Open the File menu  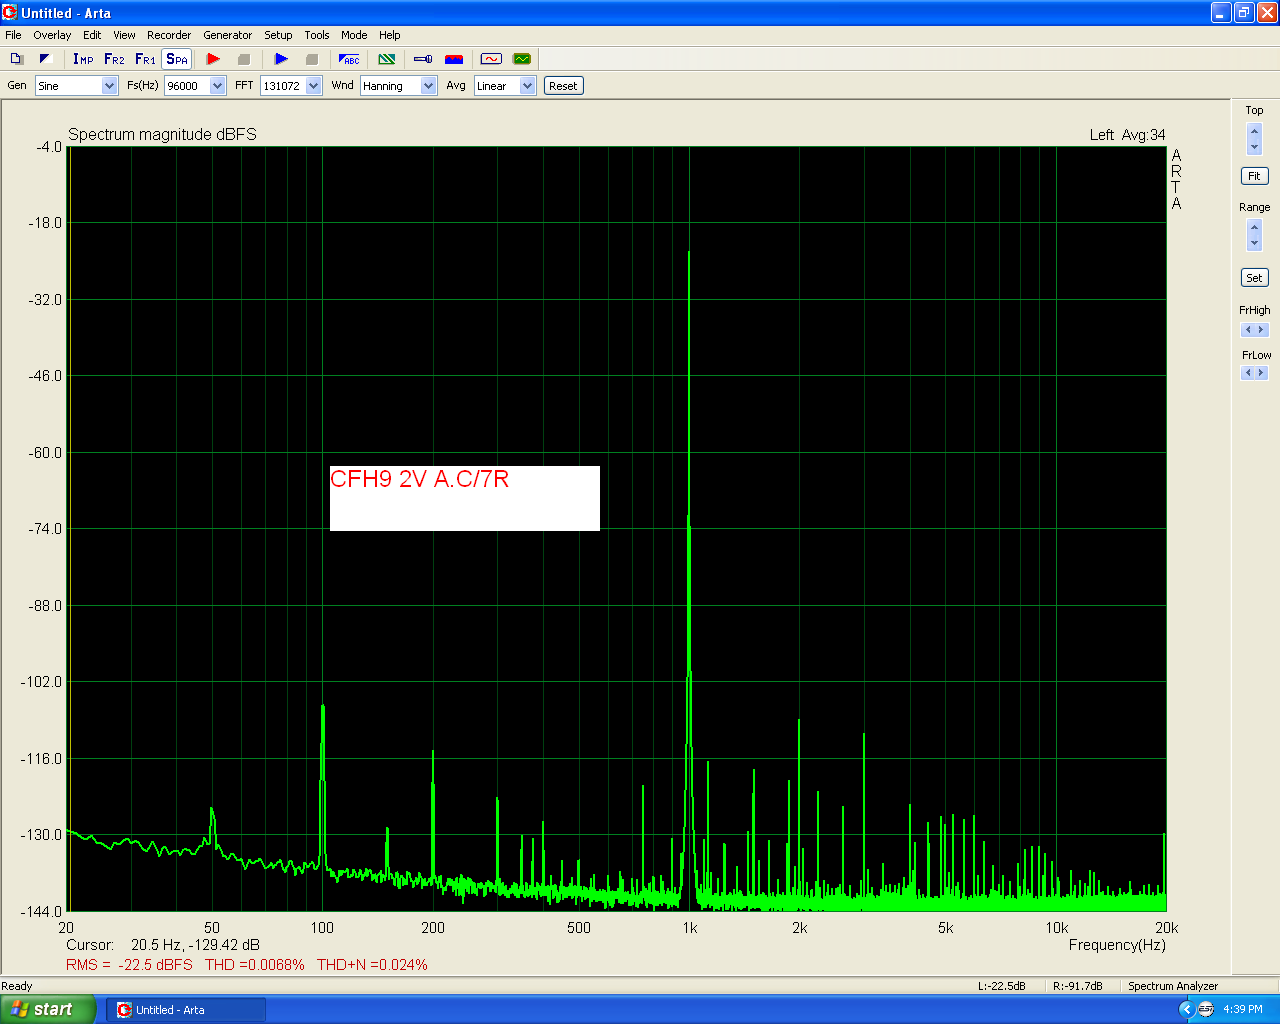click(x=13, y=35)
